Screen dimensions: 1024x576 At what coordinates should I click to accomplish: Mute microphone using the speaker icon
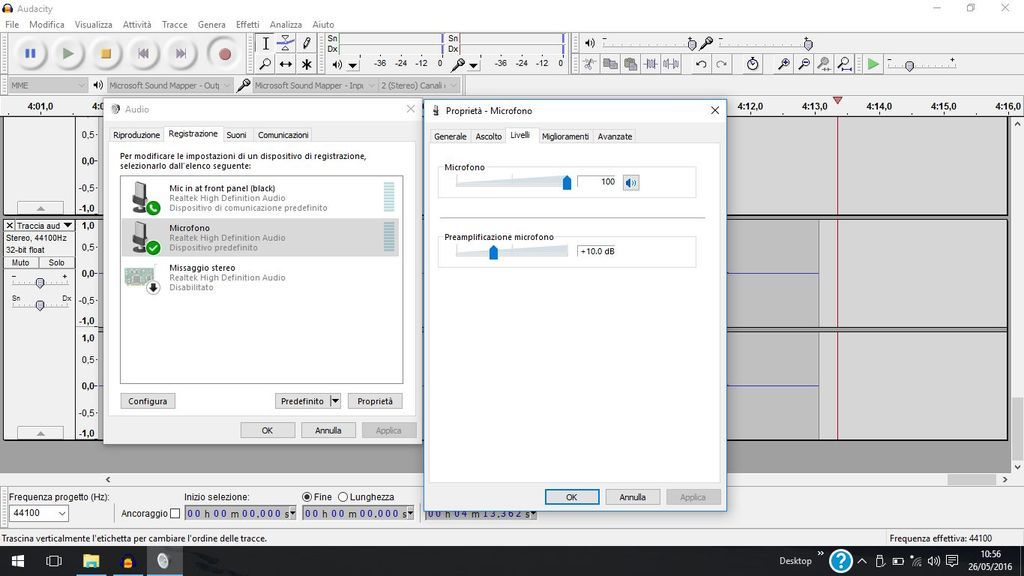[x=631, y=182]
